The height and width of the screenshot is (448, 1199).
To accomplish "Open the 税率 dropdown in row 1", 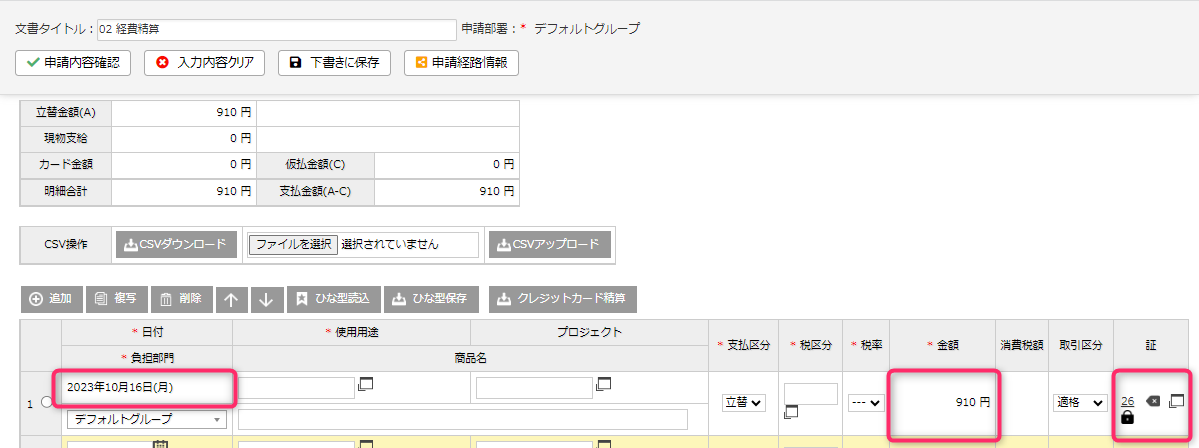I will (x=865, y=402).
